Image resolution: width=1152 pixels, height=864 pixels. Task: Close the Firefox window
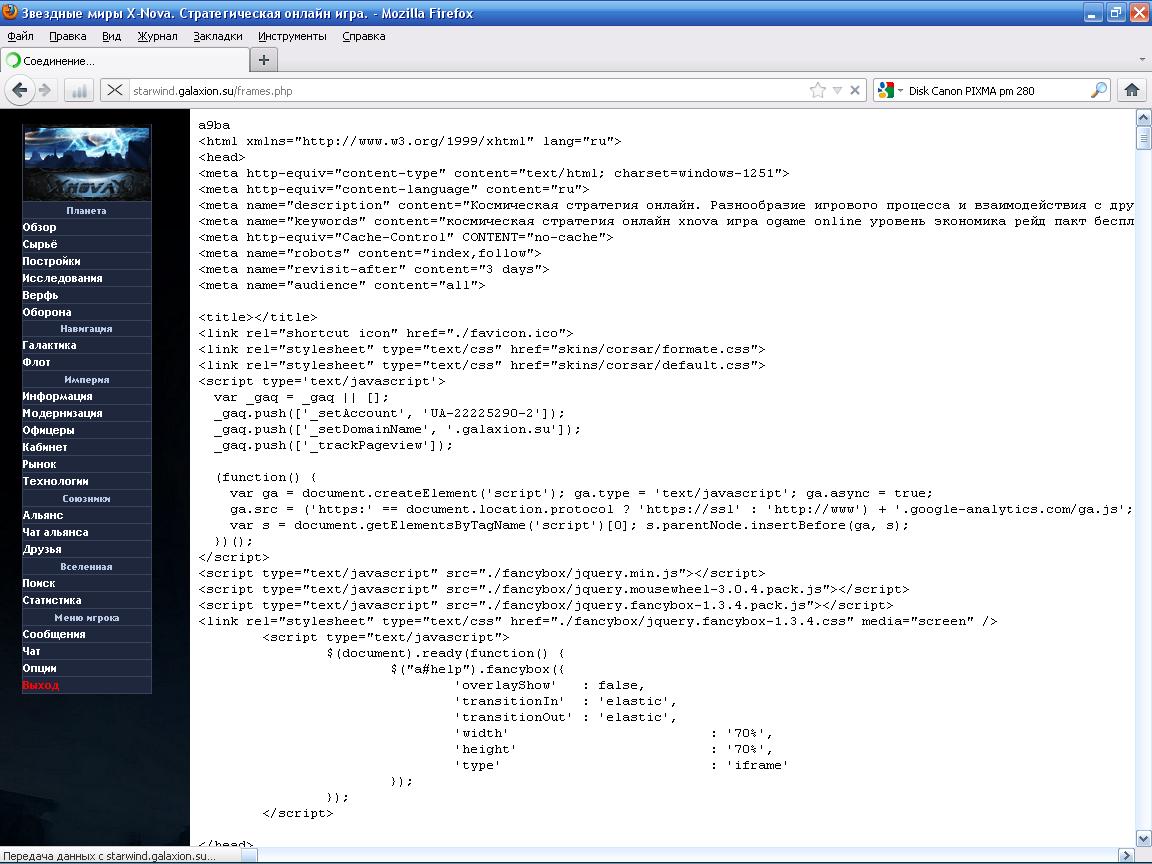[1138, 12]
